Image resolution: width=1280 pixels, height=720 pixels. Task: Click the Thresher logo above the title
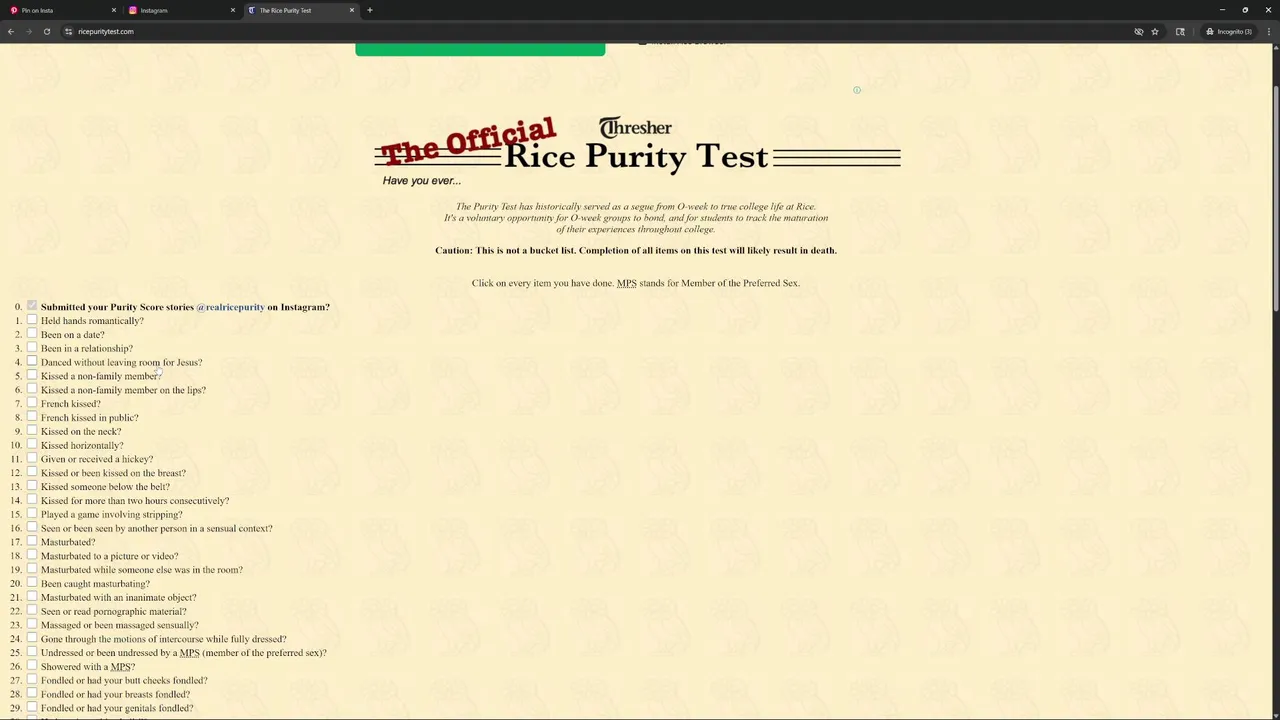pyautogui.click(x=635, y=127)
